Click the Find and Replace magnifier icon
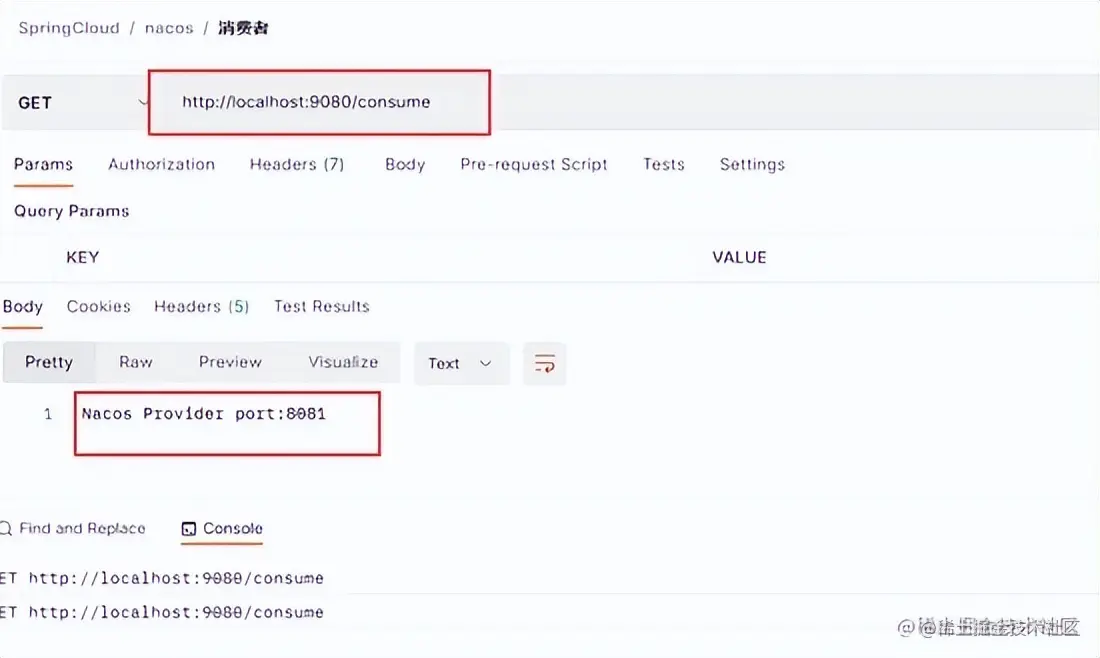 pos(8,528)
